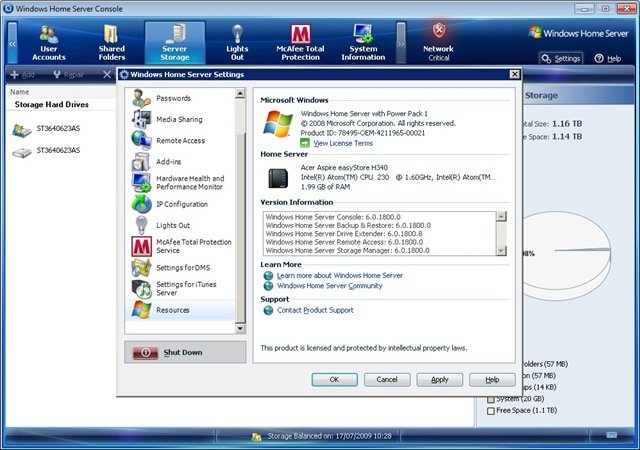Select the Server Storage tab icon

click(176, 34)
